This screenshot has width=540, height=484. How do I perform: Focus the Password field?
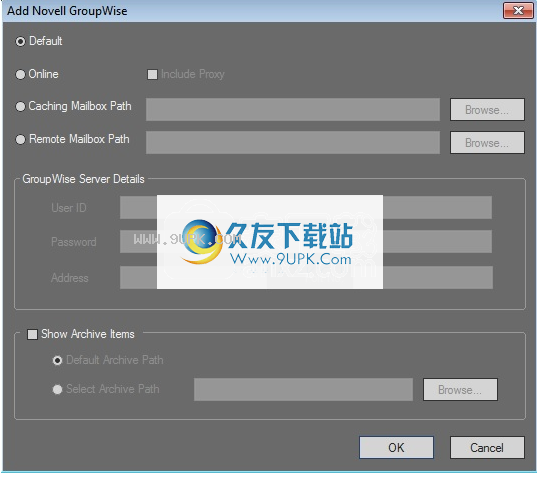[x=306, y=242]
